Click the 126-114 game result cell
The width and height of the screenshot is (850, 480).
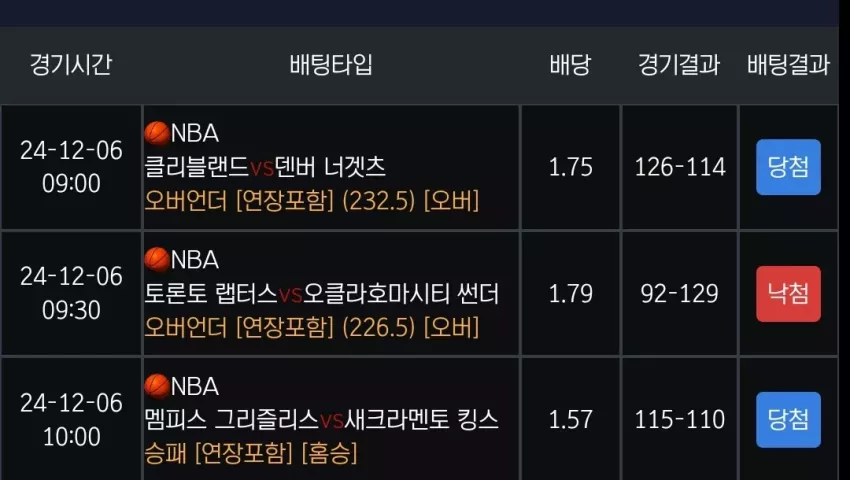[x=680, y=167]
